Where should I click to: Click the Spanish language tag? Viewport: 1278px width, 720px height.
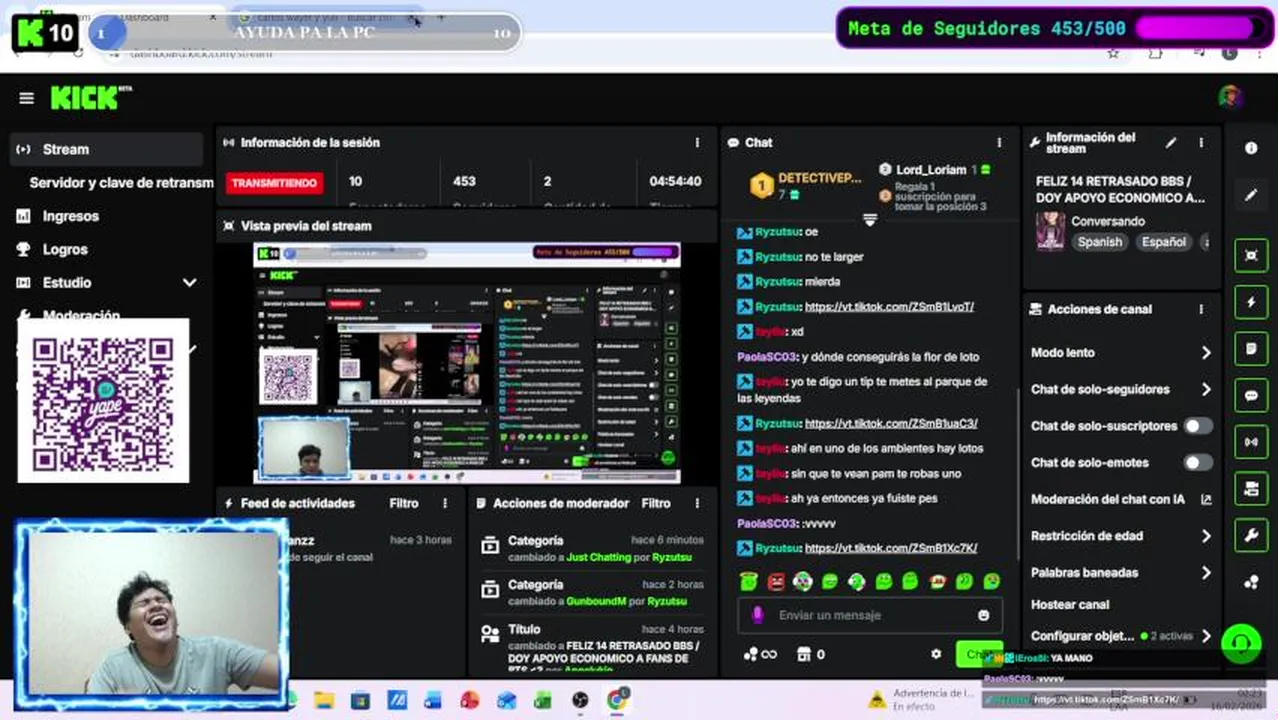pyautogui.click(x=1099, y=242)
